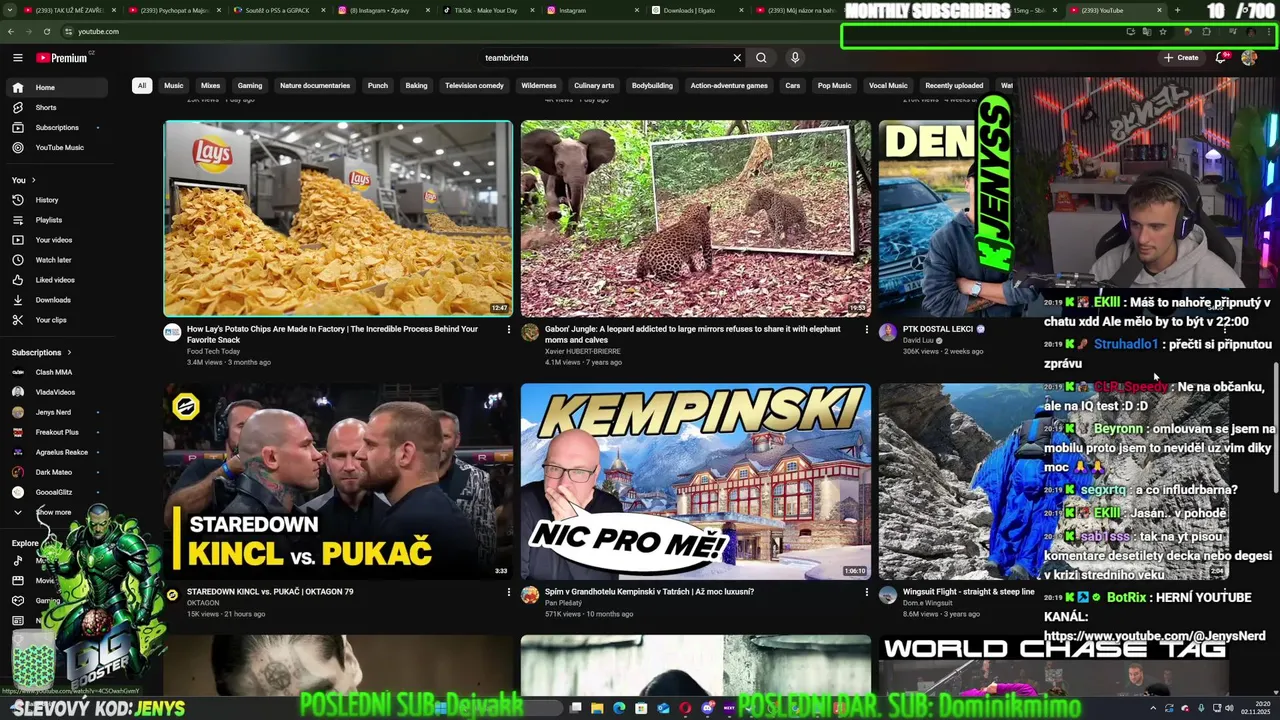1280x720 pixels.
Task: Select the Wilderness filter chip
Action: [x=539, y=86]
